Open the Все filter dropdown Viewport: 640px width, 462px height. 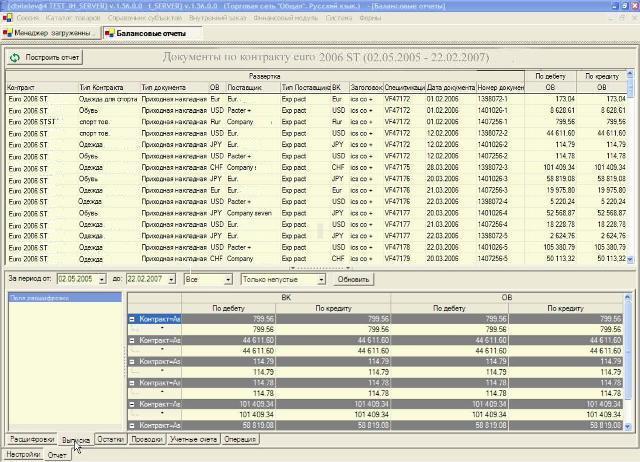(228, 280)
